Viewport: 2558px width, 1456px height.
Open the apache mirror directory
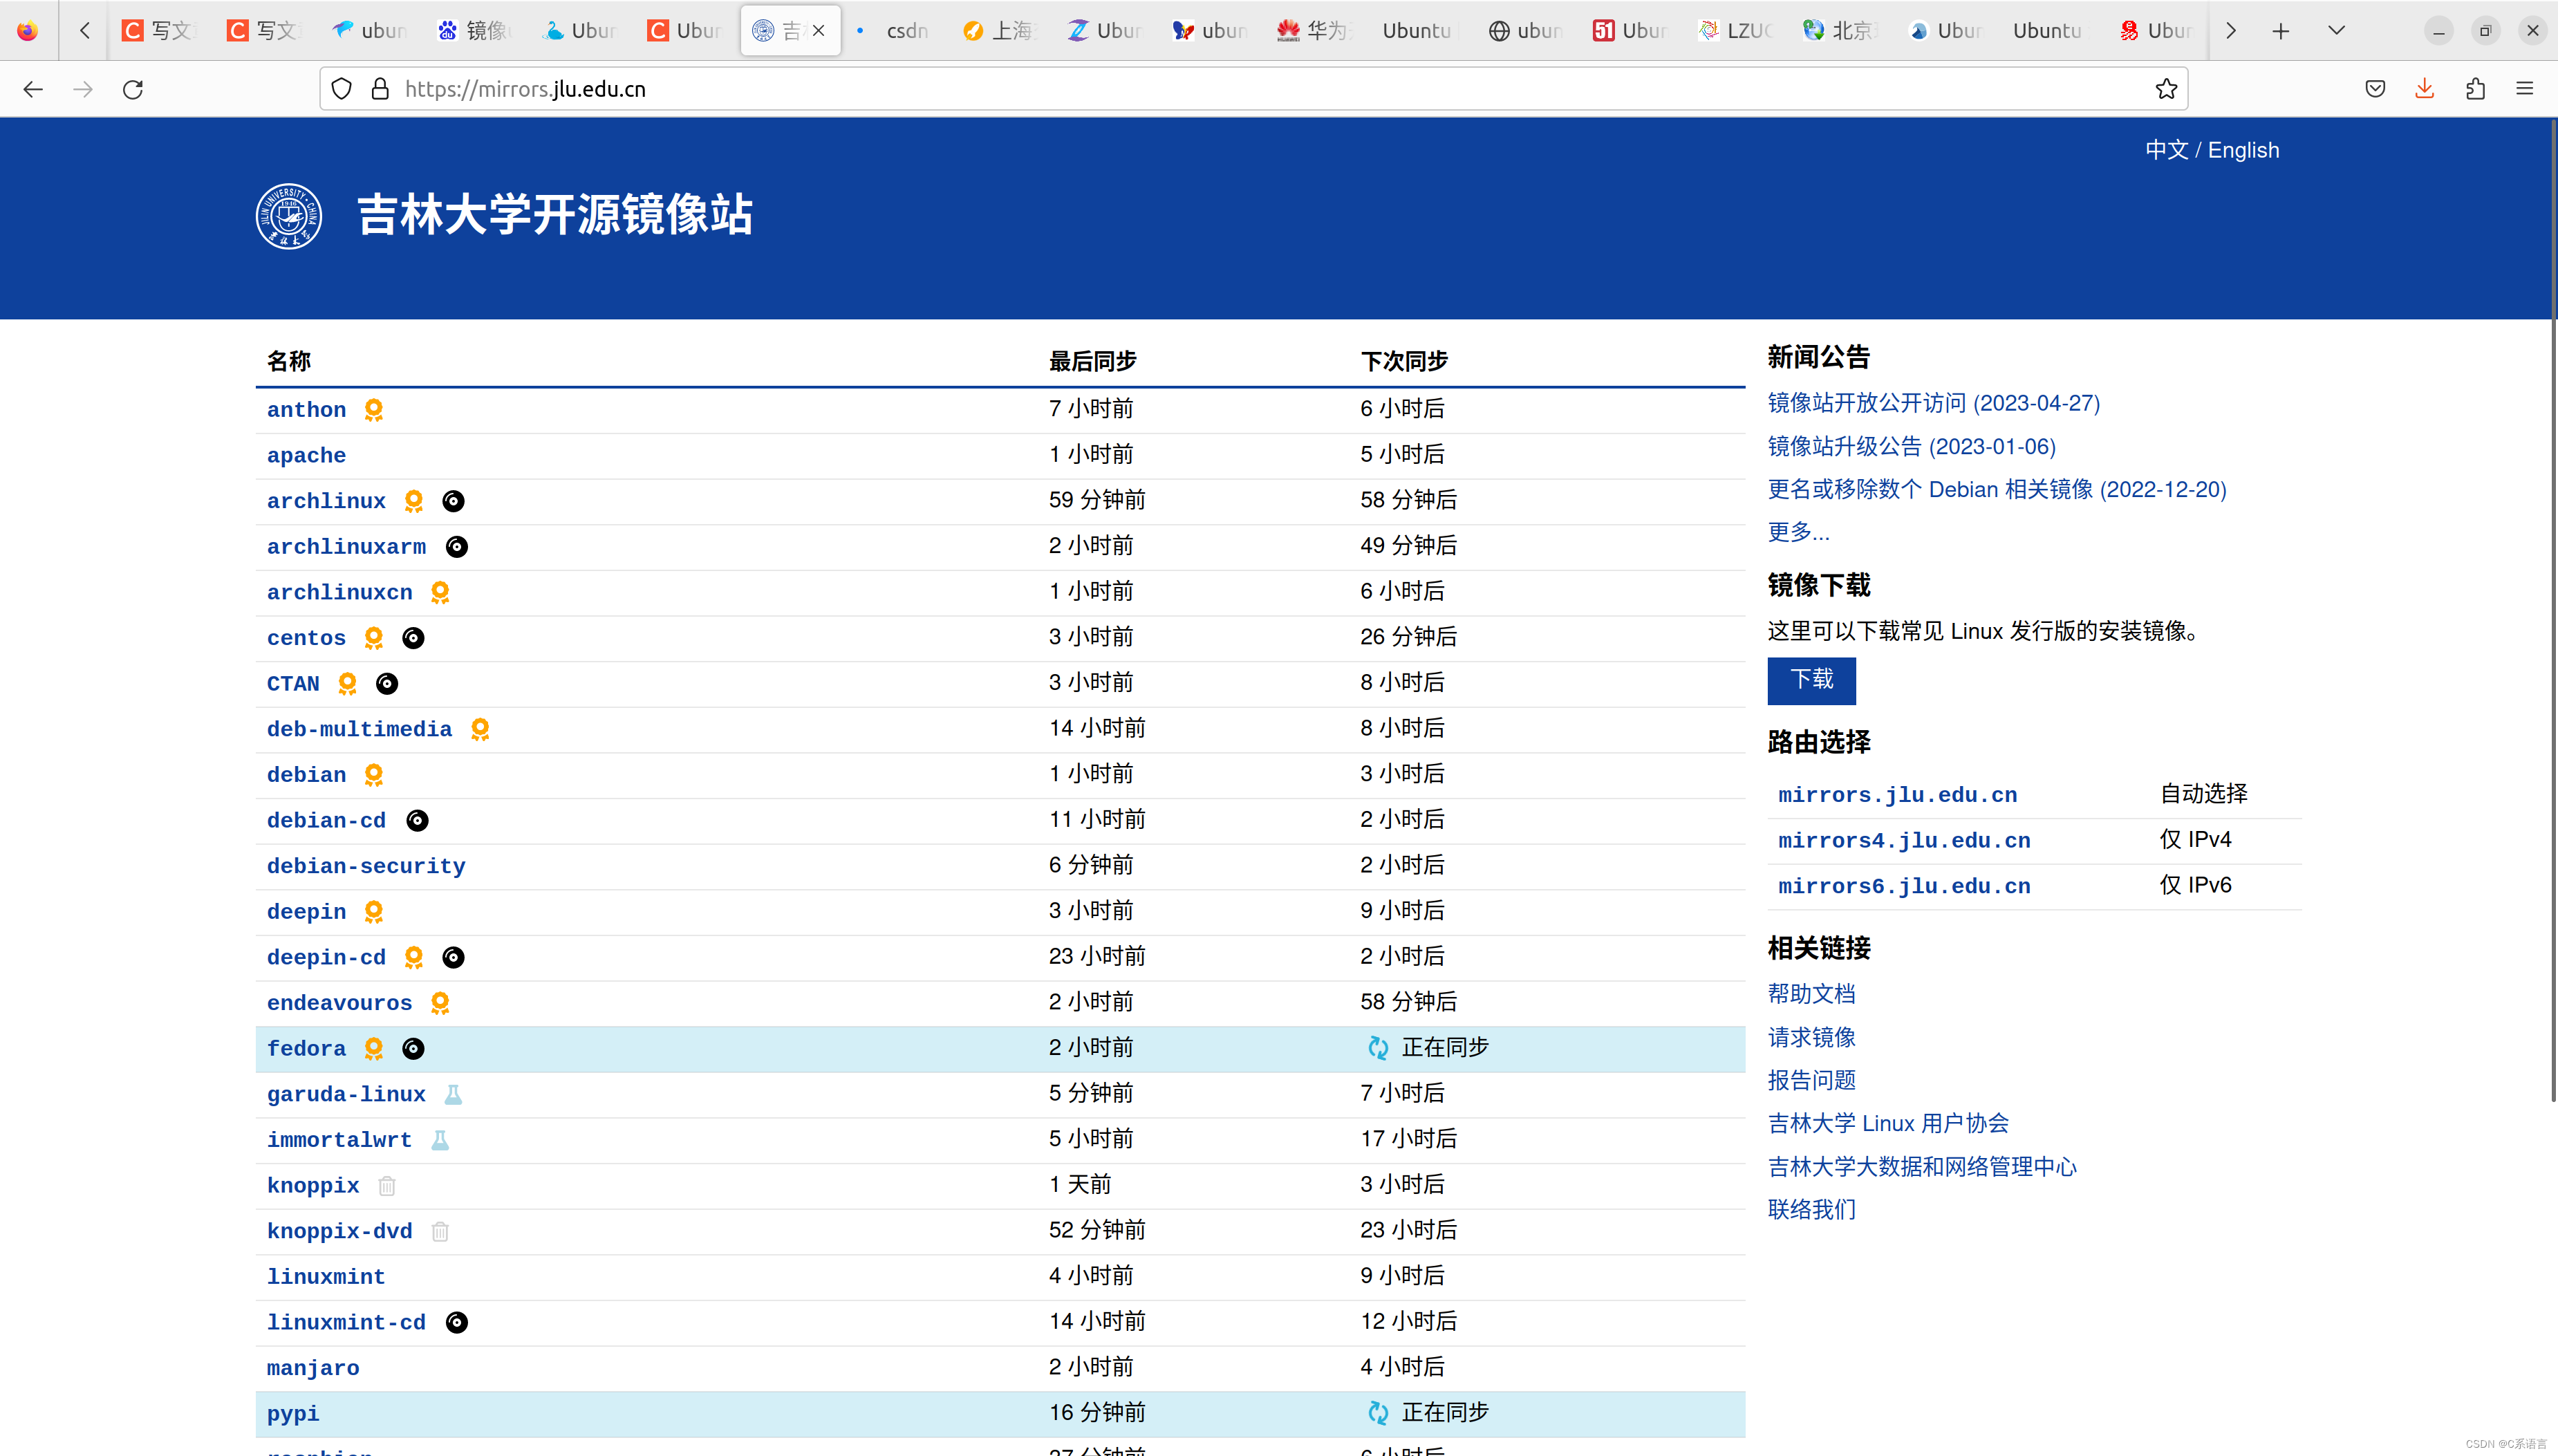point(306,456)
